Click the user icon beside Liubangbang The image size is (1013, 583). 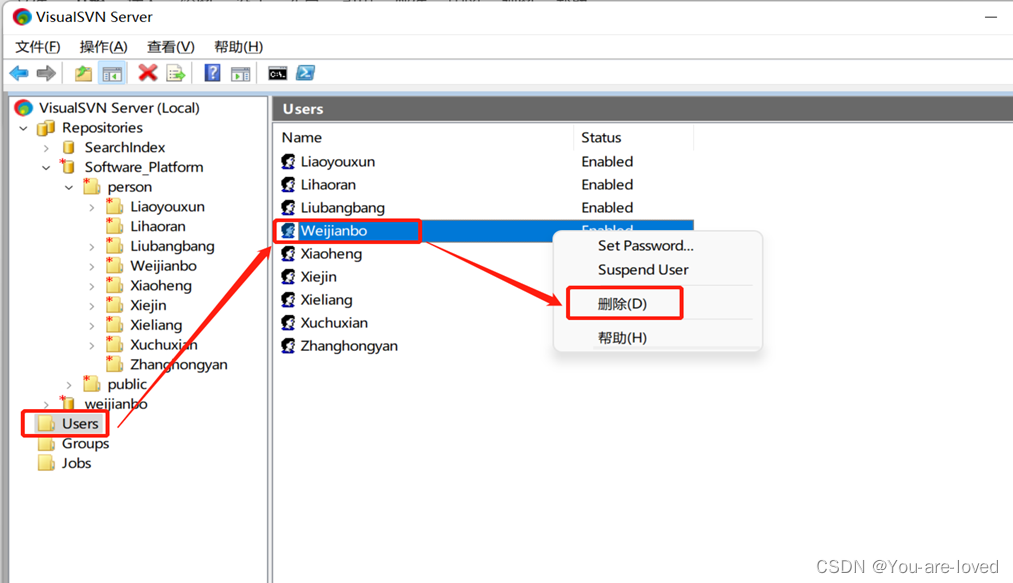[x=288, y=207]
